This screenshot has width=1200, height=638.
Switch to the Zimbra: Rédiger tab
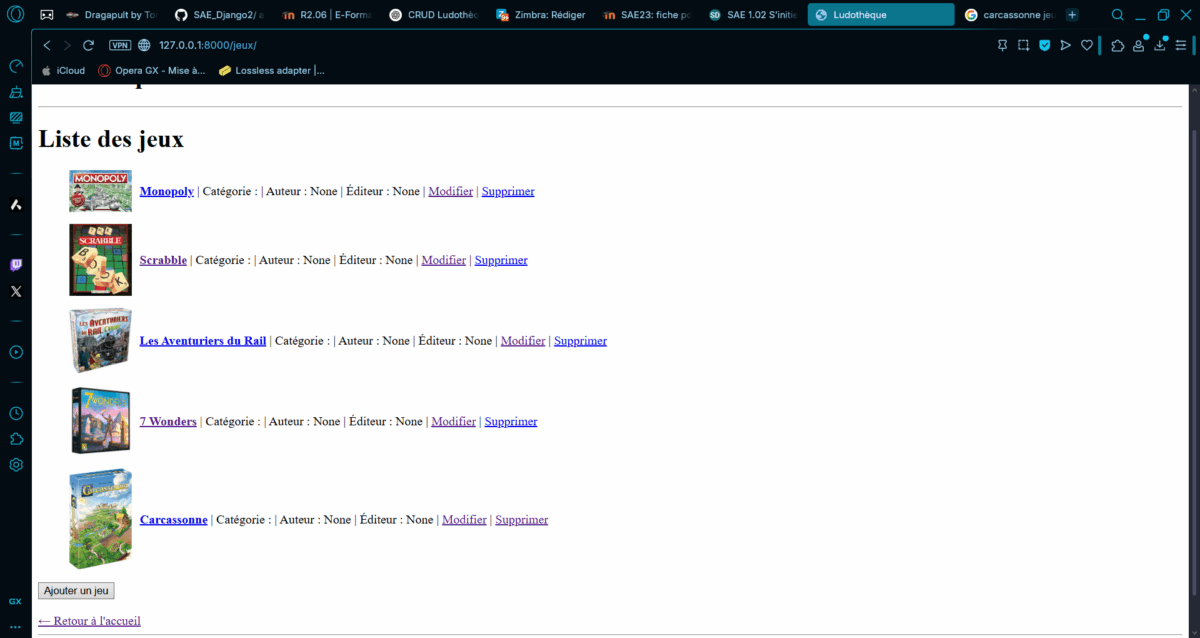click(x=542, y=15)
